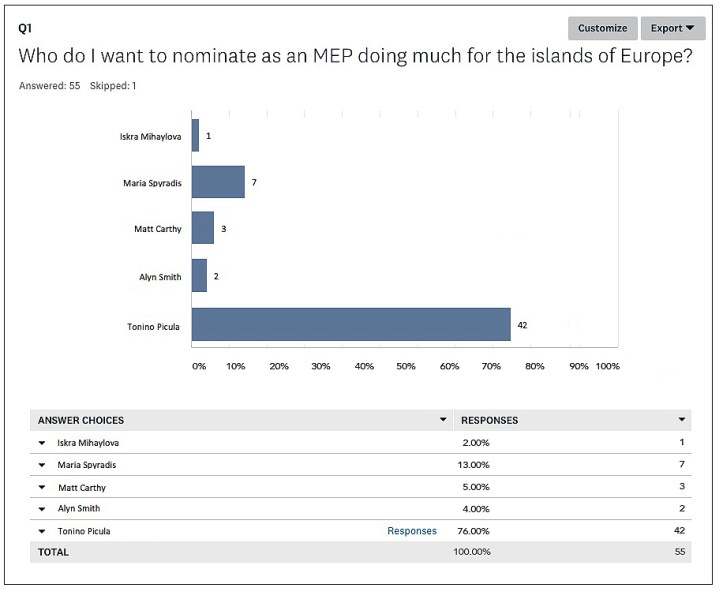Expand the Maria Spyradis row arrow
The image size is (723, 599).
[x=42, y=465]
